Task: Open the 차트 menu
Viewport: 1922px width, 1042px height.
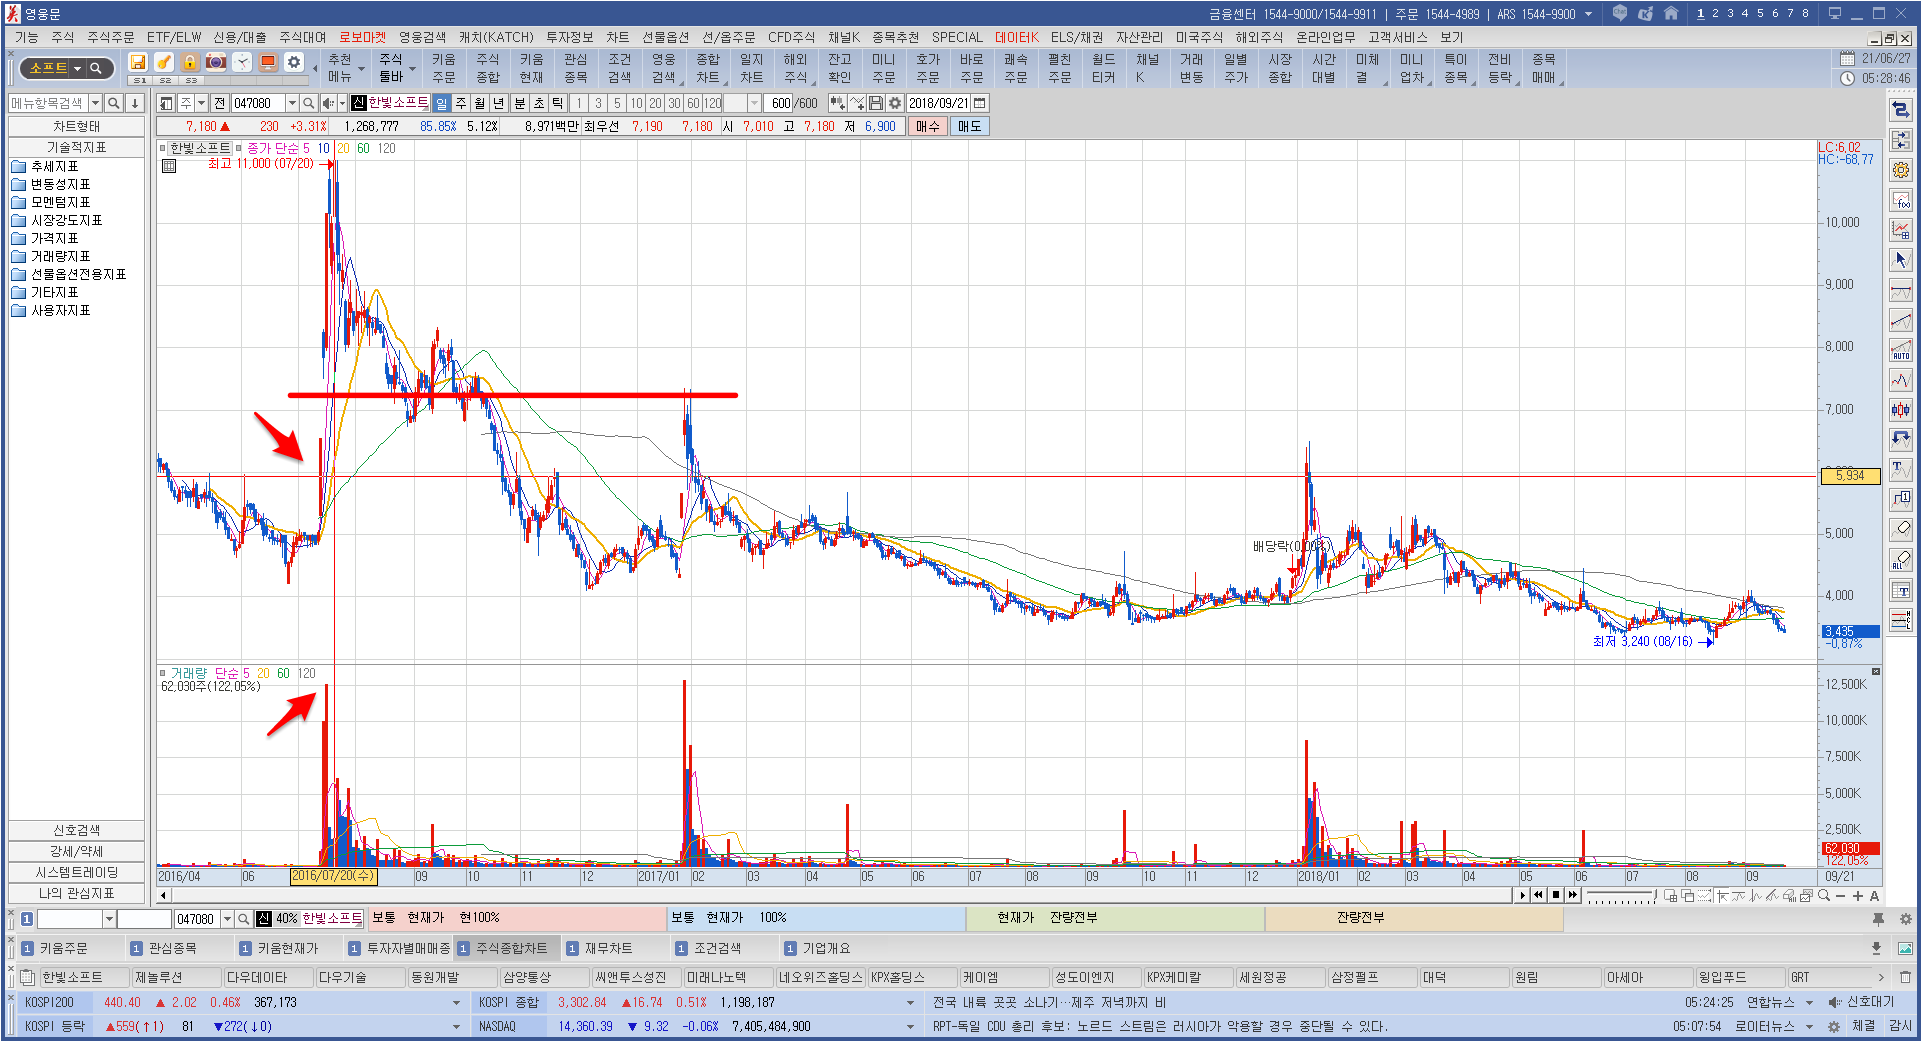Action: (x=617, y=37)
